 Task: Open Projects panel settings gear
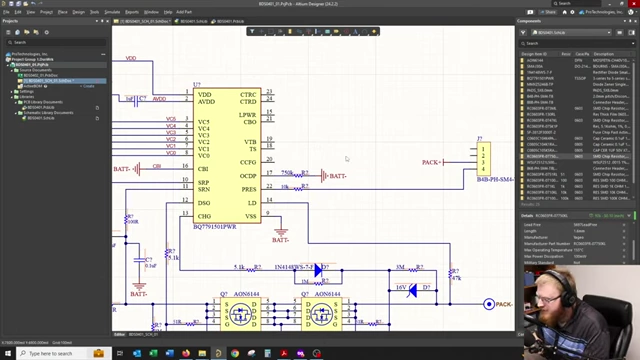coord(47,32)
